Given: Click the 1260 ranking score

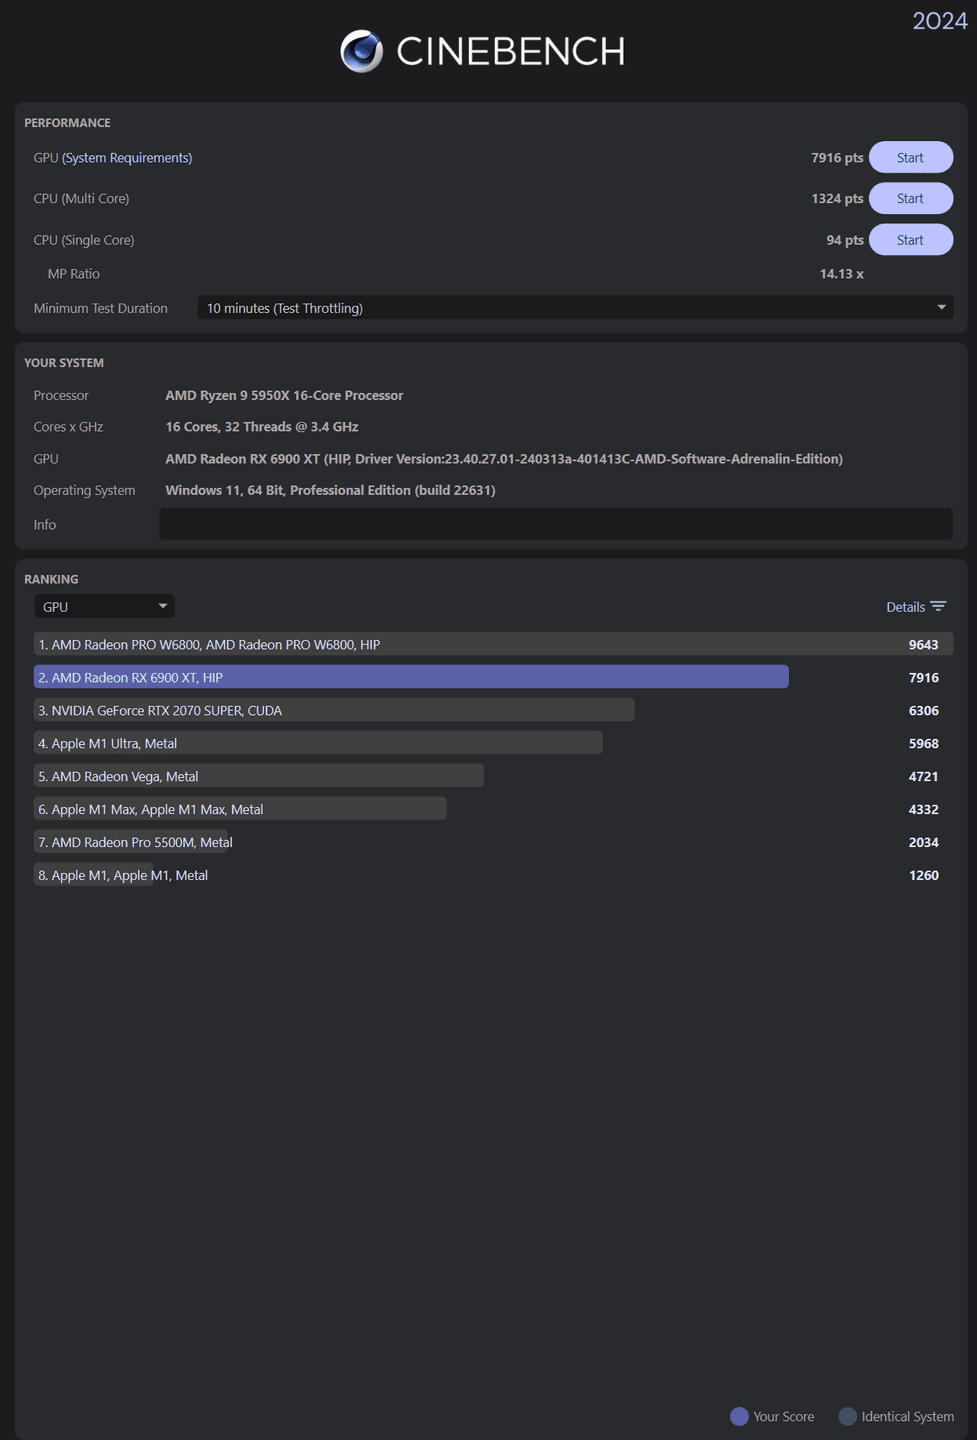Looking at the screenshot, I should (924, 876).
